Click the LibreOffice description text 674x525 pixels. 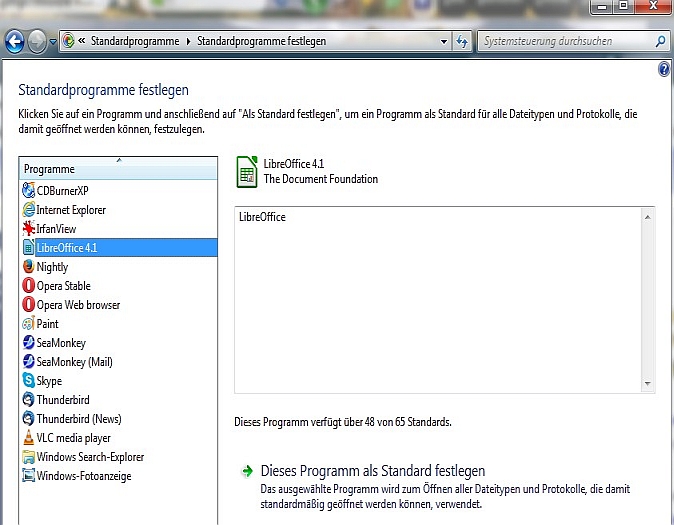262,217
